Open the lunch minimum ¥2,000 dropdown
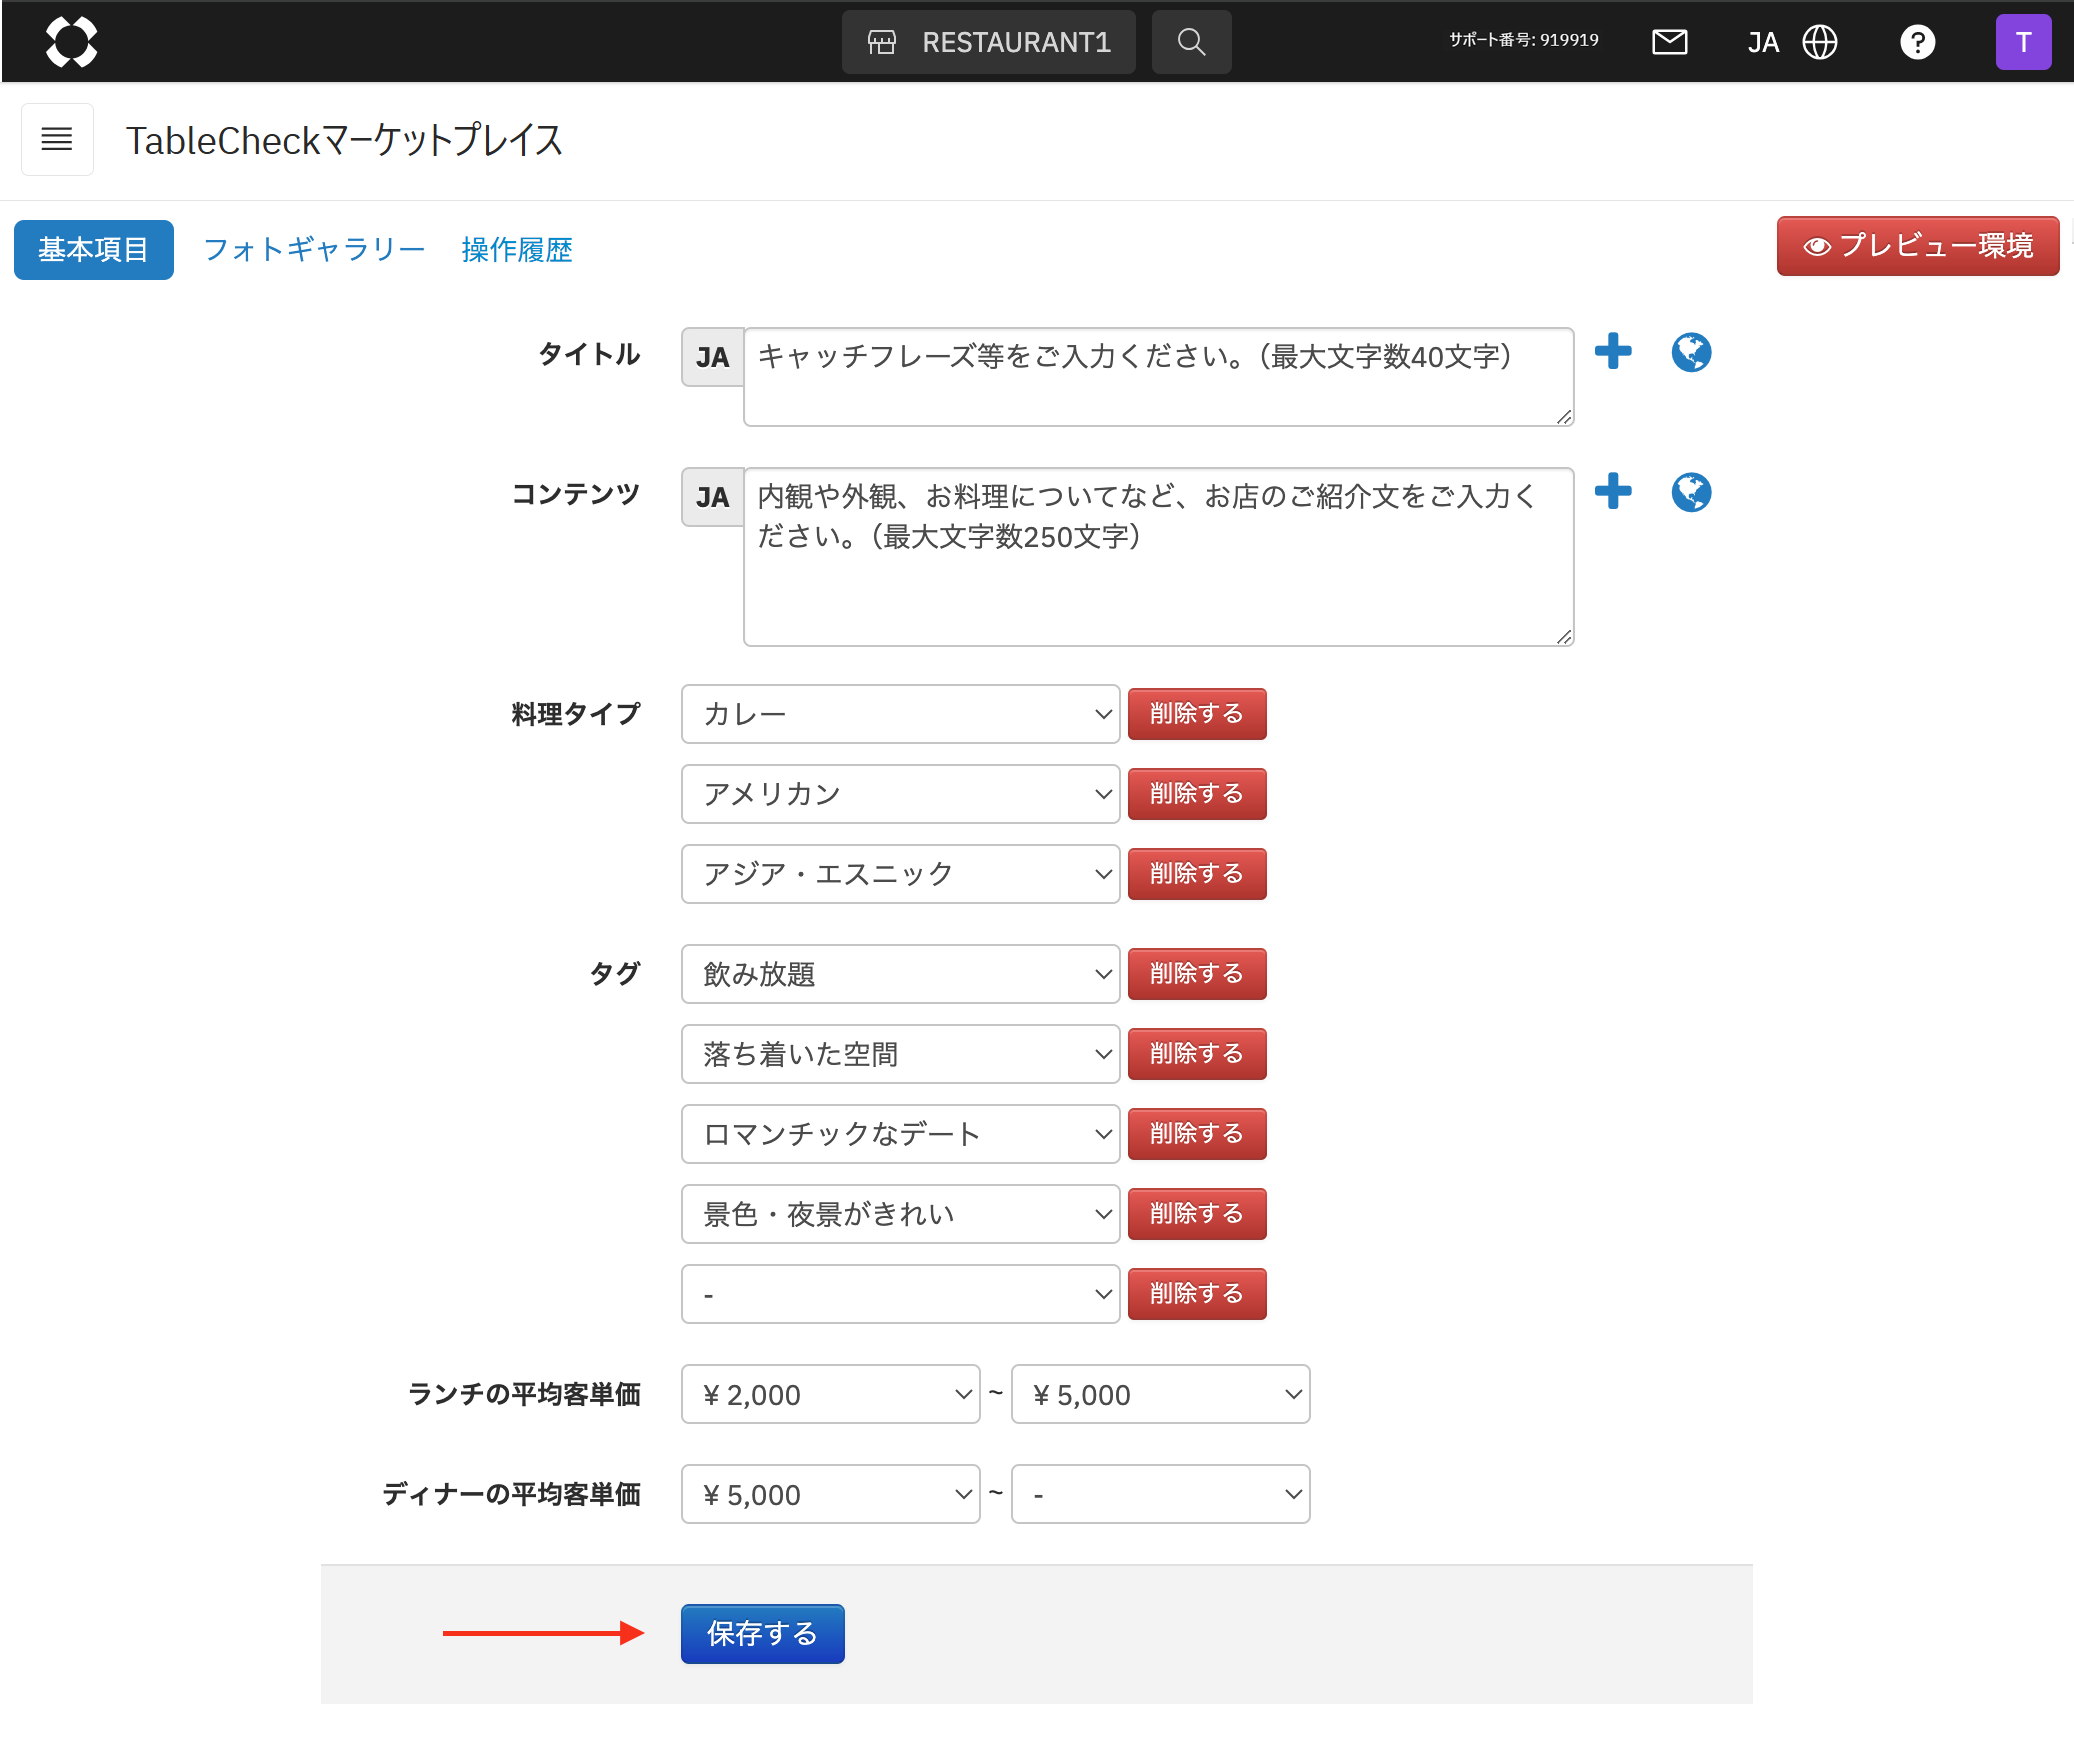 pos(830,1394)
